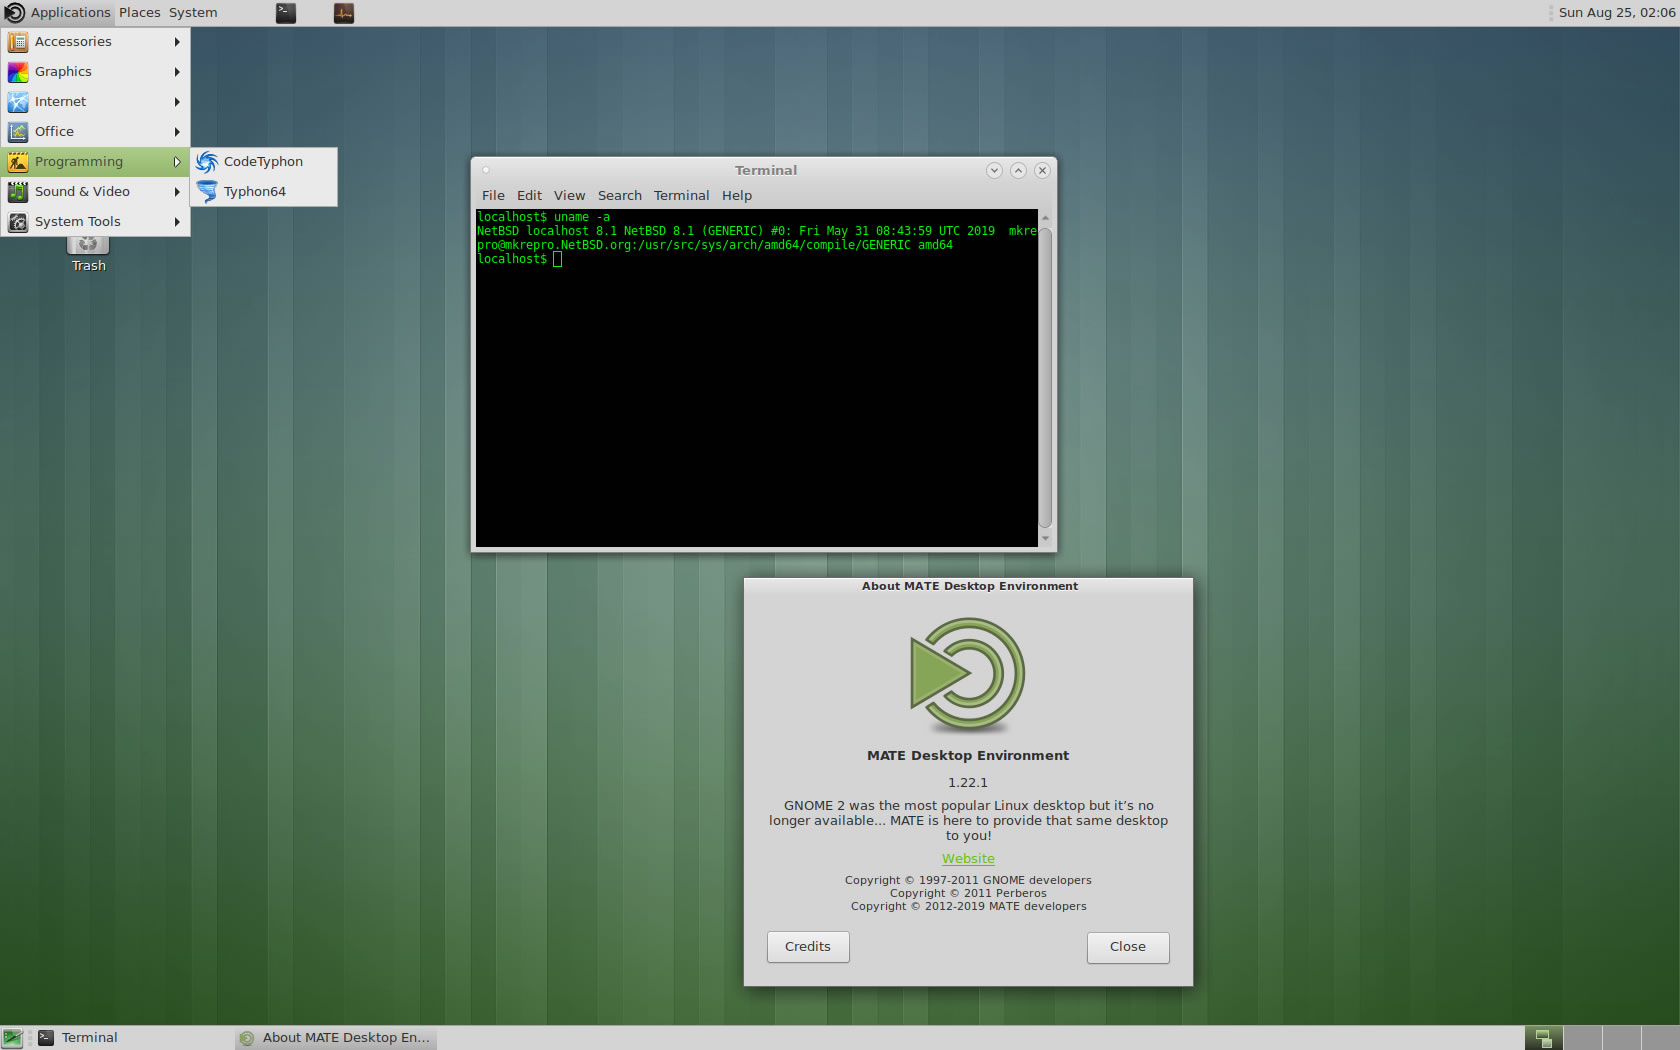Click the CodeTyphon application icon
1680x1050 pixels.
tap(207, 162)
